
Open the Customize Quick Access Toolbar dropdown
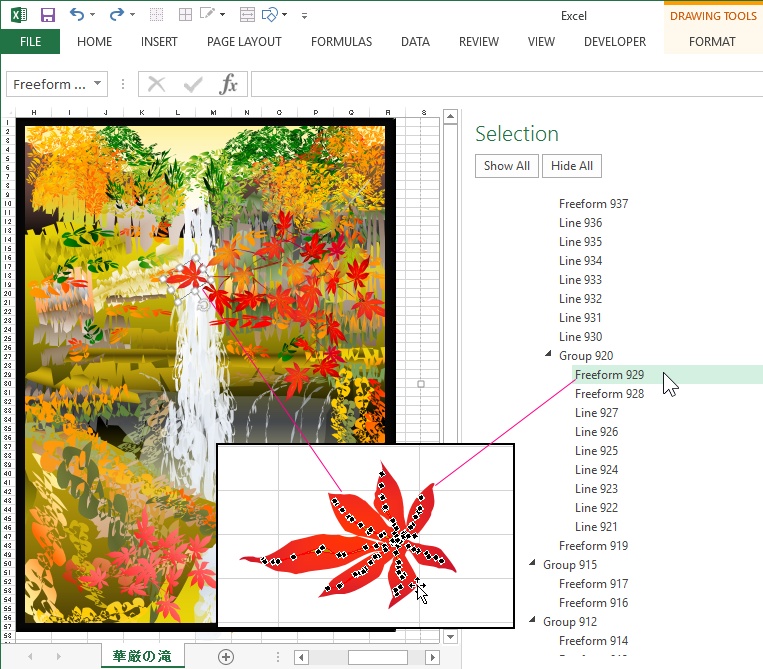[x=304, y=16]
